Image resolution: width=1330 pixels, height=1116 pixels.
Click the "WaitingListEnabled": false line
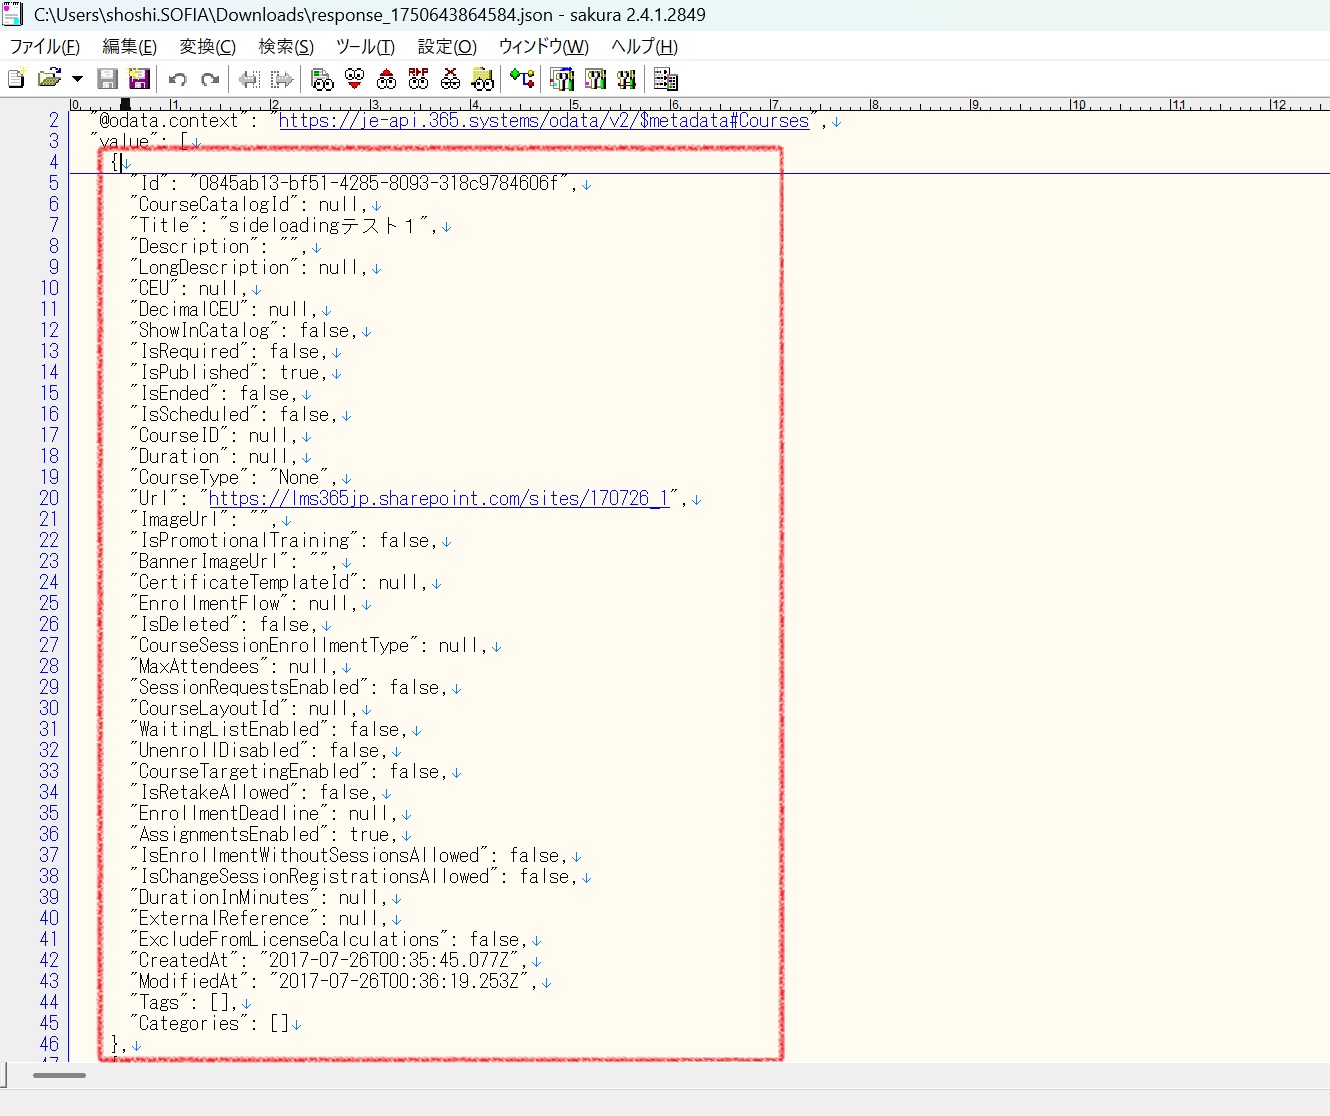(x=269, y=729)
